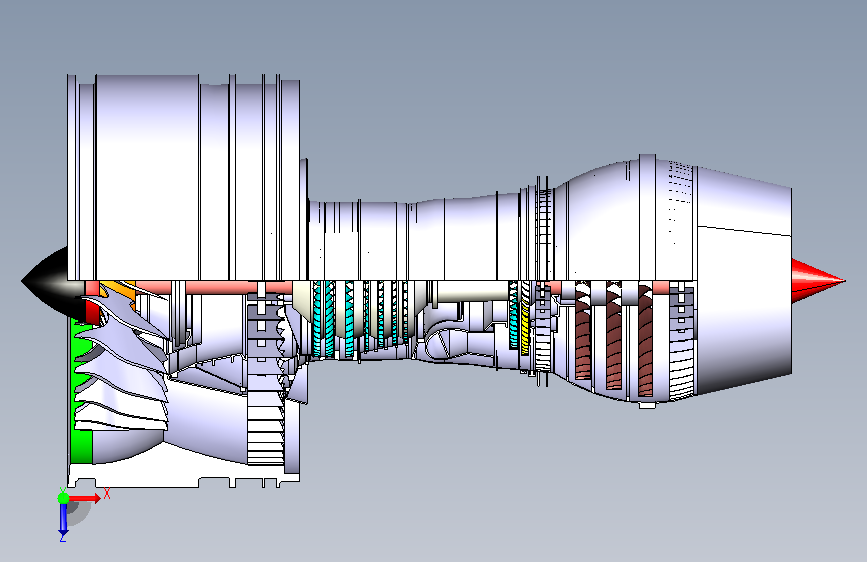The image size is (867, 562).
Task: Select the rear exhaust nozzle casing
Action: pyautogui.click(x=744, y=279)
